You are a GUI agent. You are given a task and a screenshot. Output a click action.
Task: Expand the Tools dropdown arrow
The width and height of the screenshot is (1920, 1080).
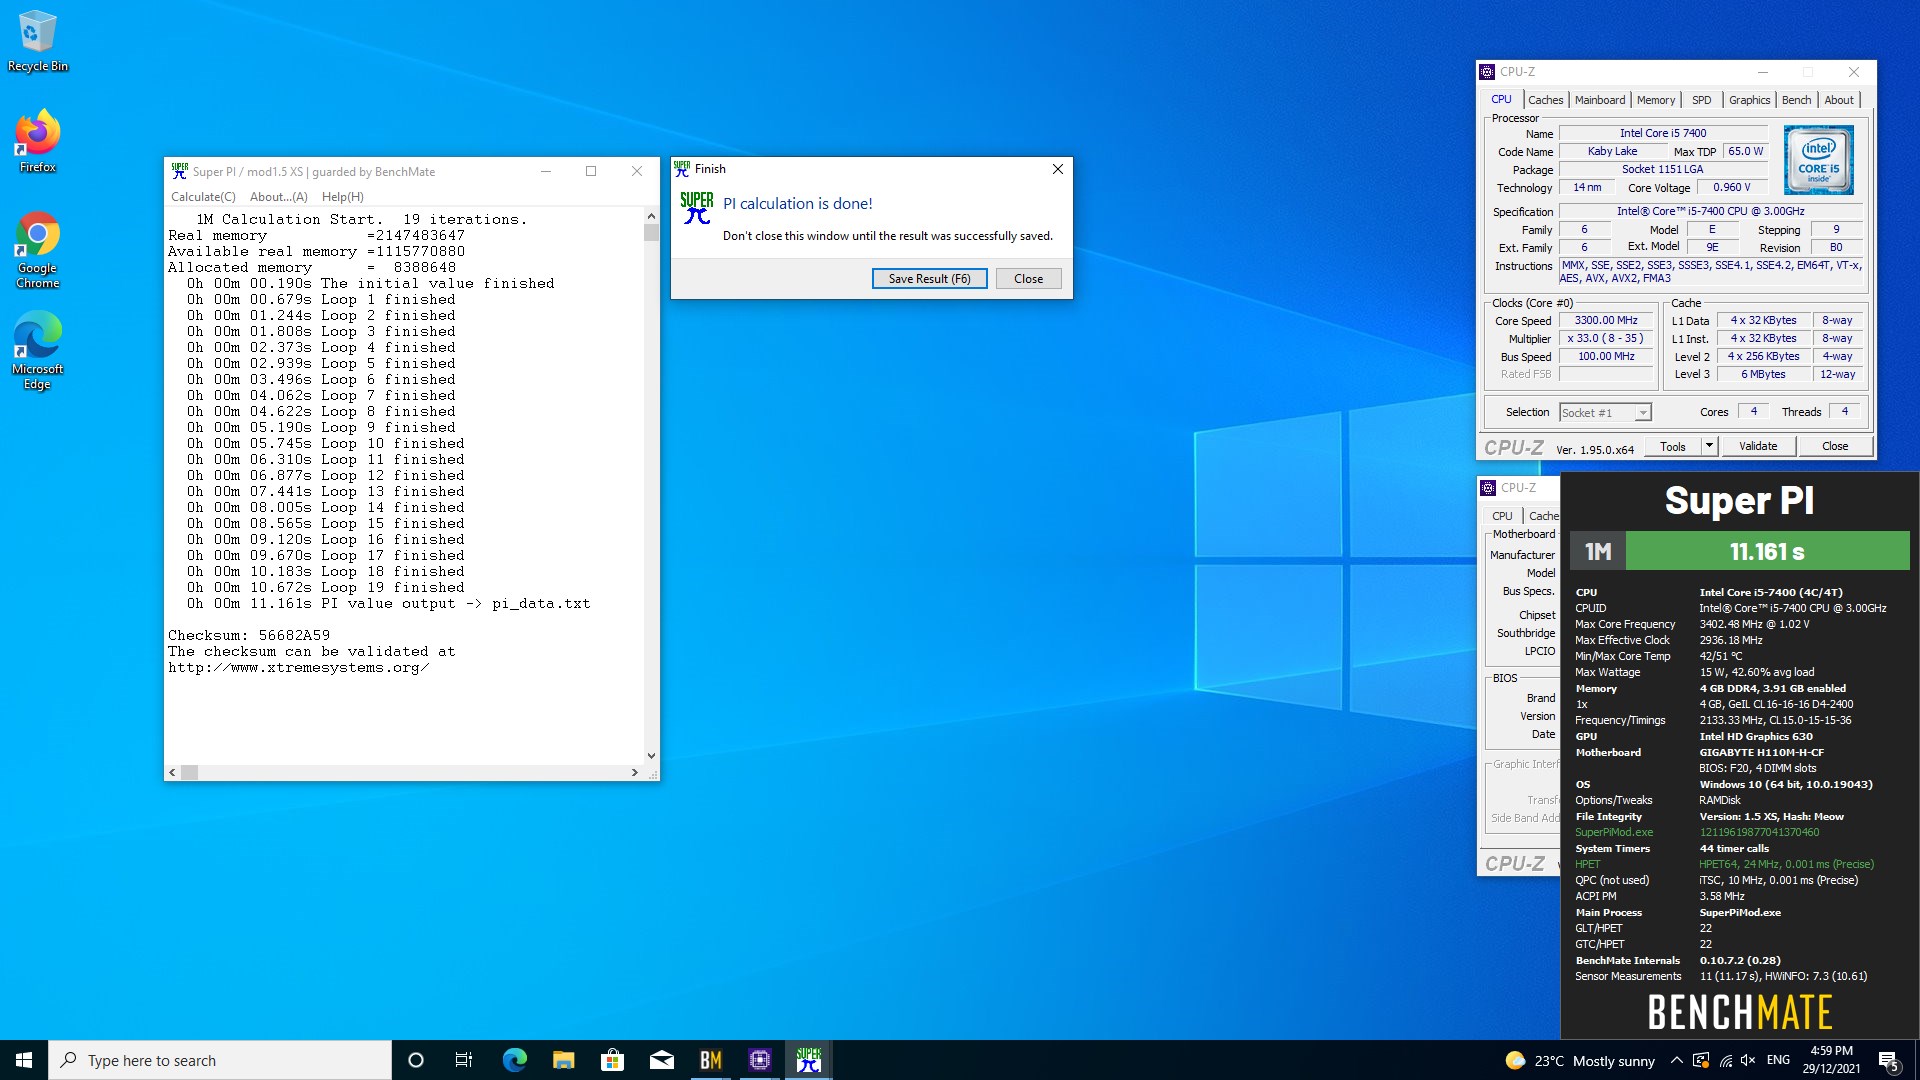[x=1709, y=446]
